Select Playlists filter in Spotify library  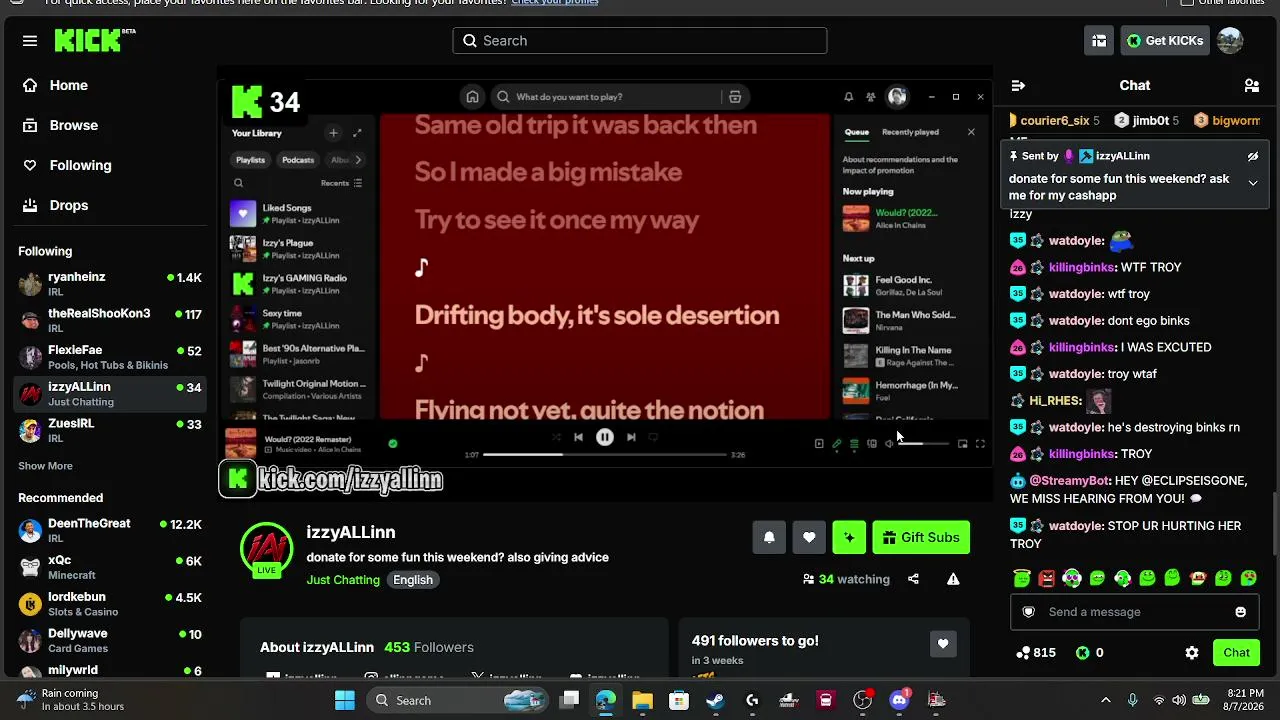(250, 160)
